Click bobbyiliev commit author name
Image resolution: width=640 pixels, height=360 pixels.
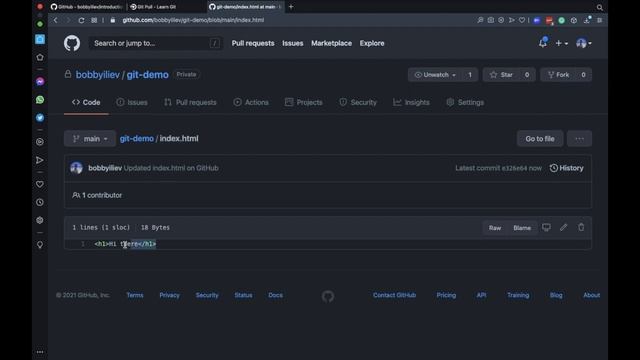tap(105, 168)
